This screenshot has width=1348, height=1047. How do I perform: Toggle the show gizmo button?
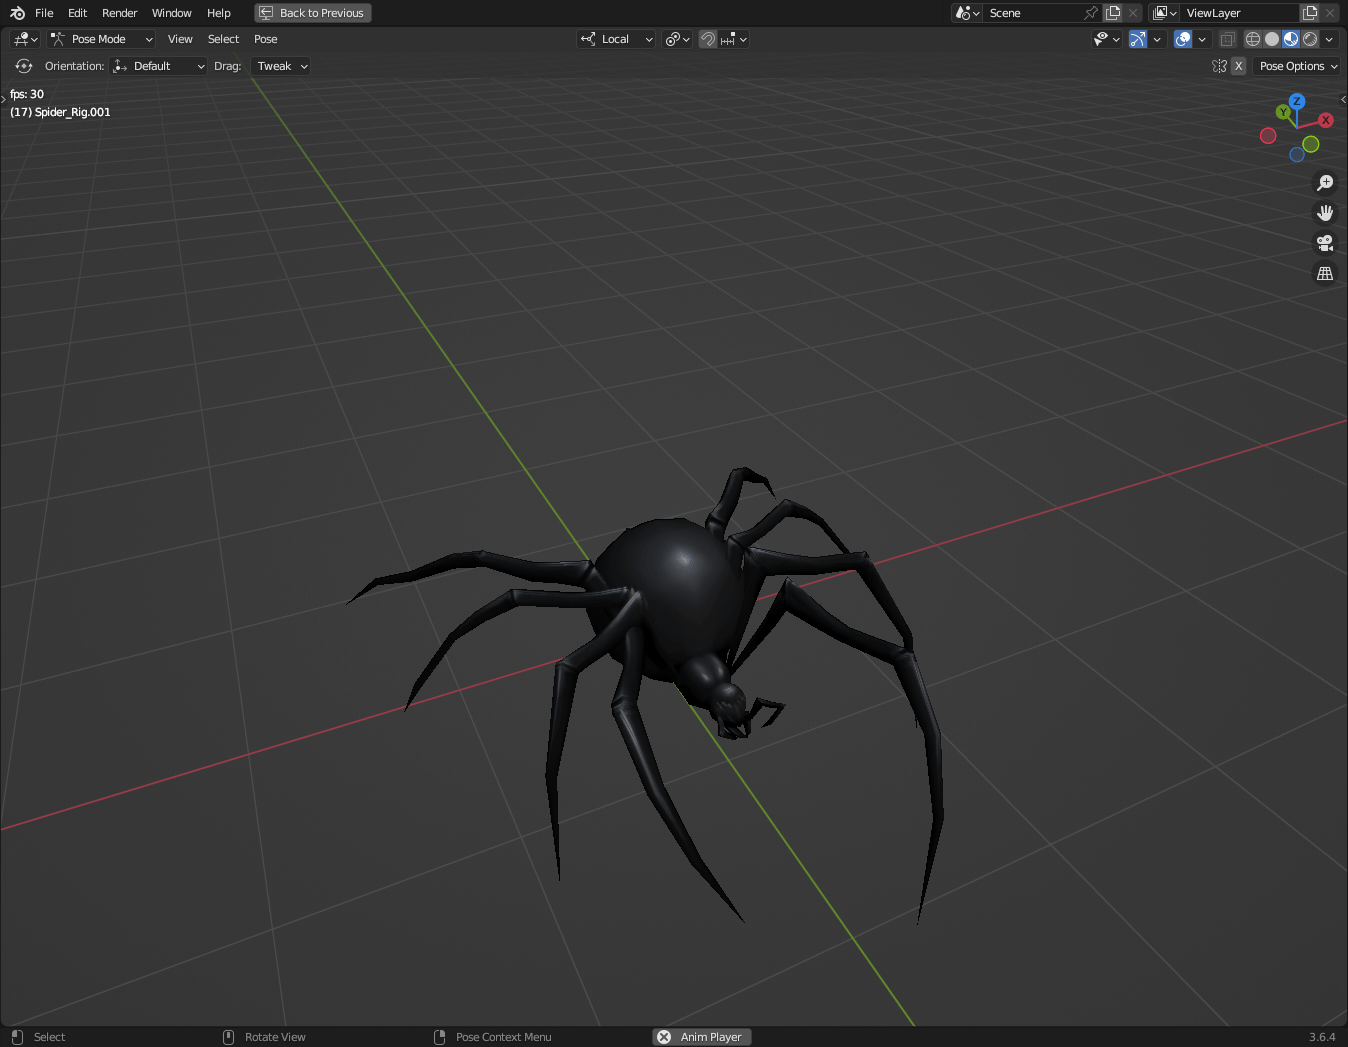pyautogui.click(x=1138, y=39)
